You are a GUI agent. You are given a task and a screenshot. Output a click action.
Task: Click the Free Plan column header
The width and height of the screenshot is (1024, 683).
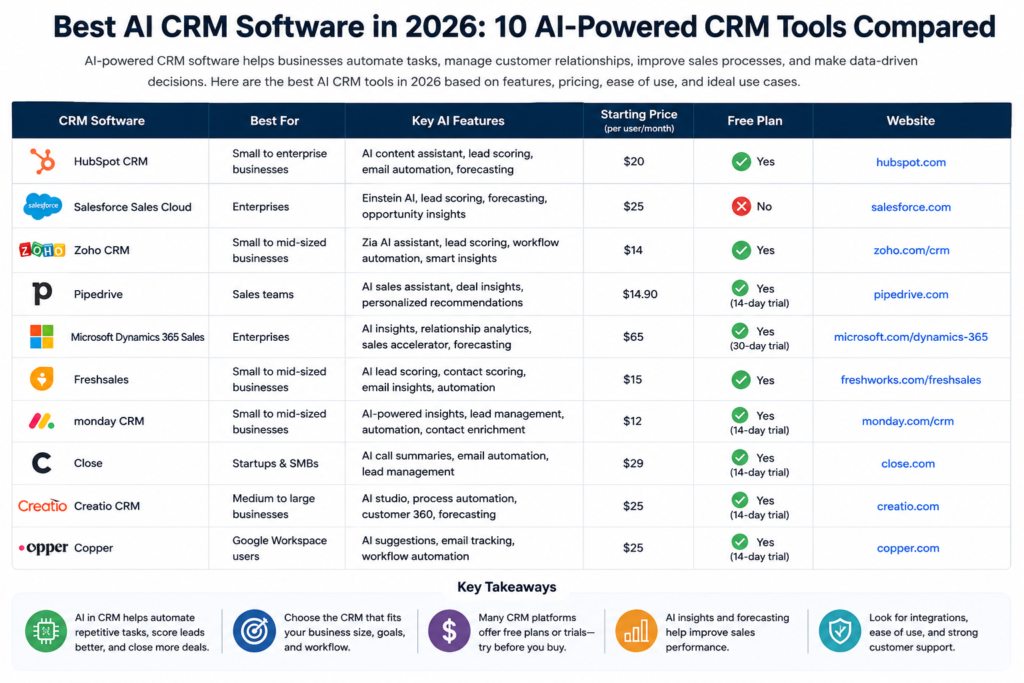point(754,121)
